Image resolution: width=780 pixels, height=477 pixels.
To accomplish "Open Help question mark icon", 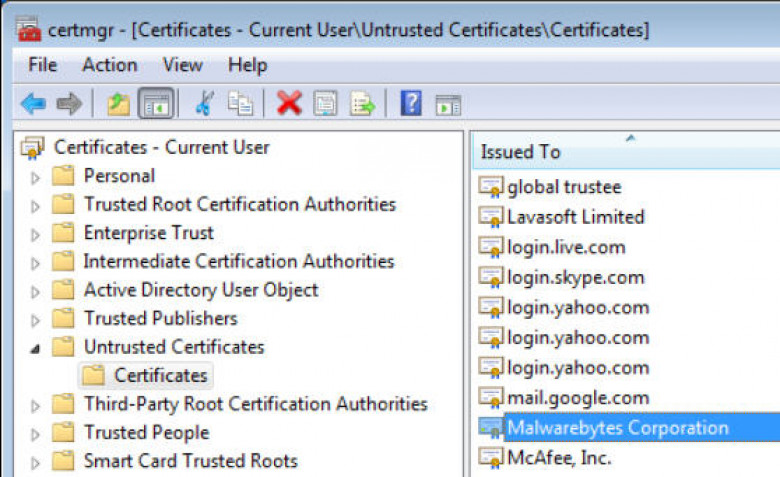I will [411, 103].
